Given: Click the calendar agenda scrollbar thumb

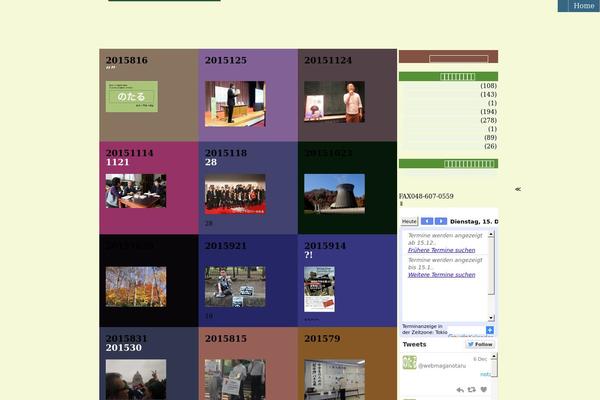Looking at the screenshot, I should click(x=491, y=266).
